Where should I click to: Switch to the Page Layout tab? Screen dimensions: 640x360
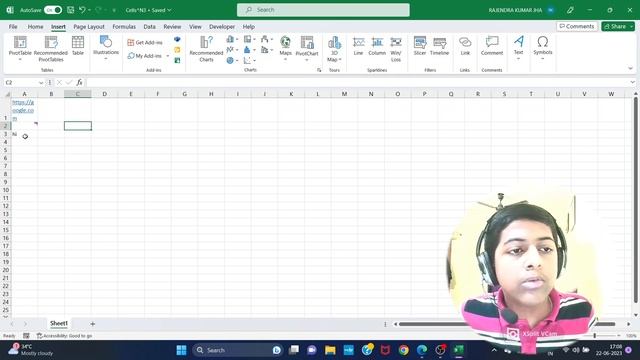89,27
